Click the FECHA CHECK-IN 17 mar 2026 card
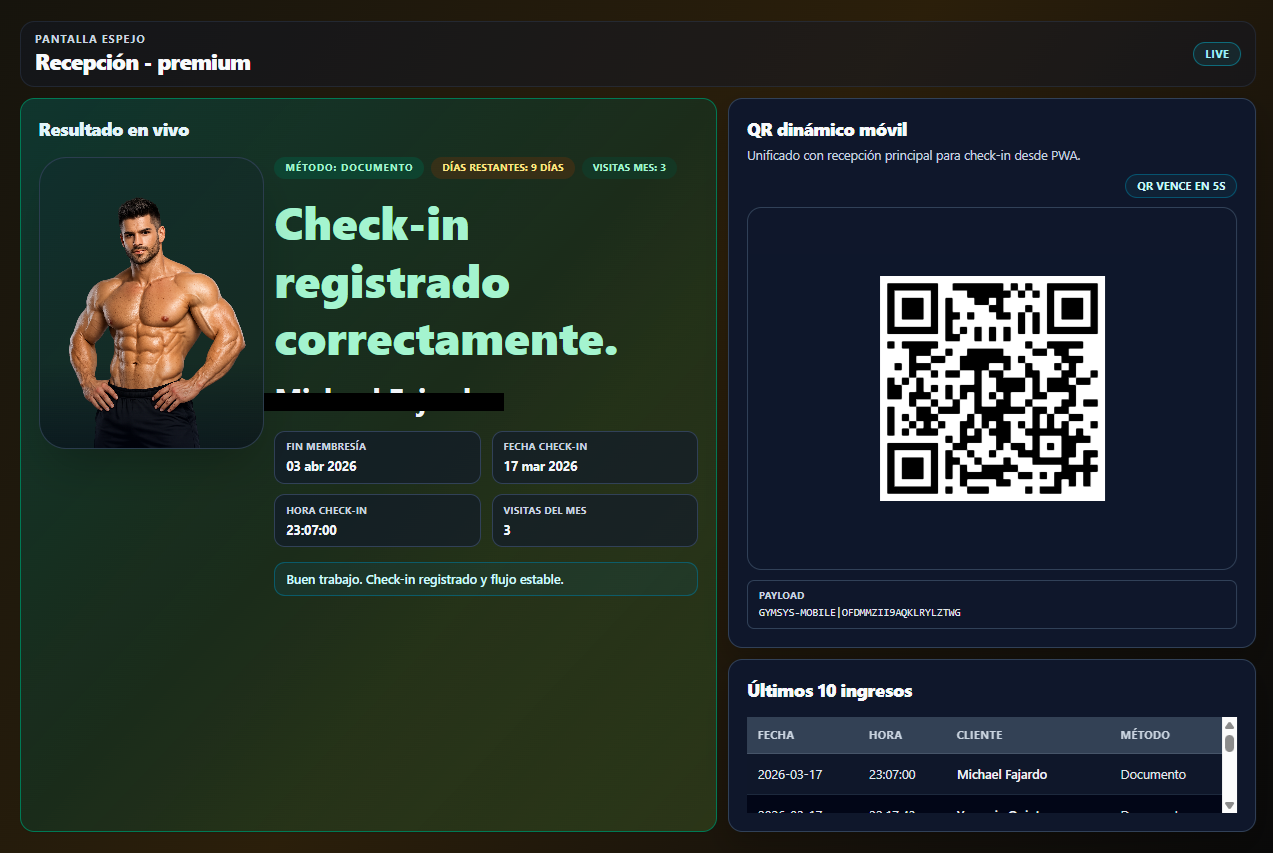This screenshot has width=1273, height=853. coord(595,457)
